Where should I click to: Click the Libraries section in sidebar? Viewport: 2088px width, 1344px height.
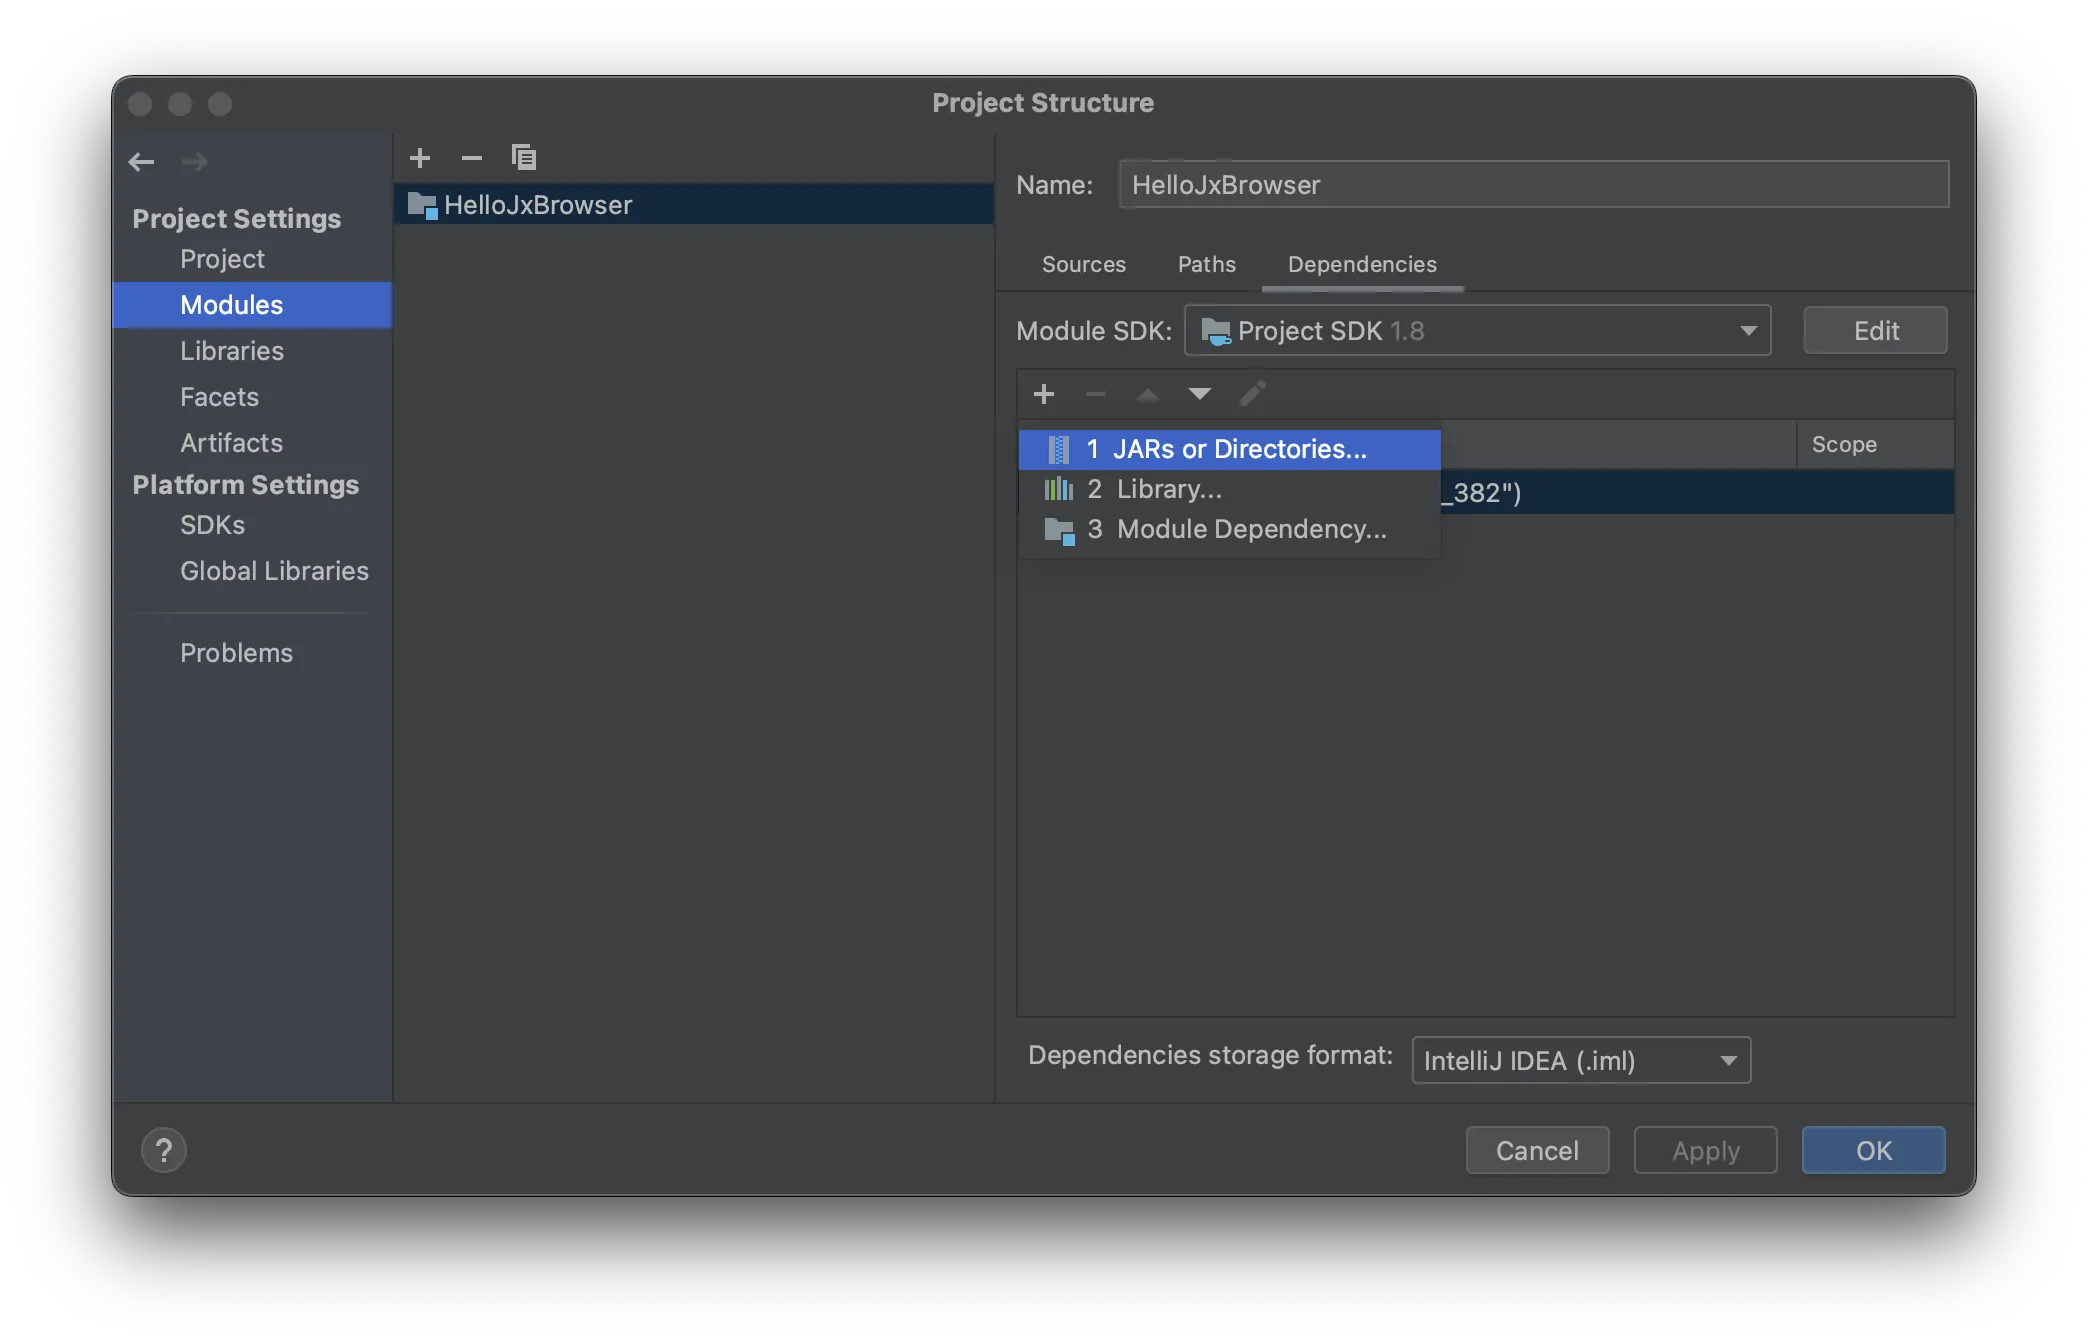click(x=231, y=350)
